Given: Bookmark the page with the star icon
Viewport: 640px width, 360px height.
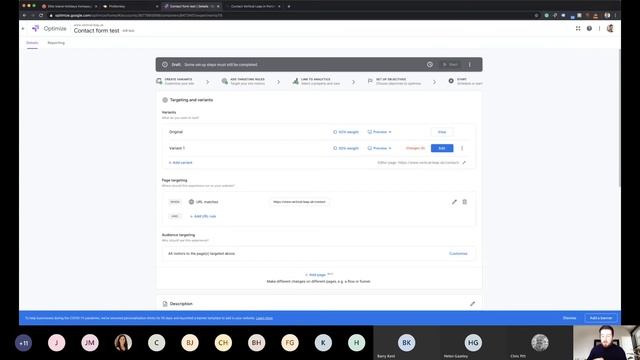Looking at the screenshot, I should (536, 15).
